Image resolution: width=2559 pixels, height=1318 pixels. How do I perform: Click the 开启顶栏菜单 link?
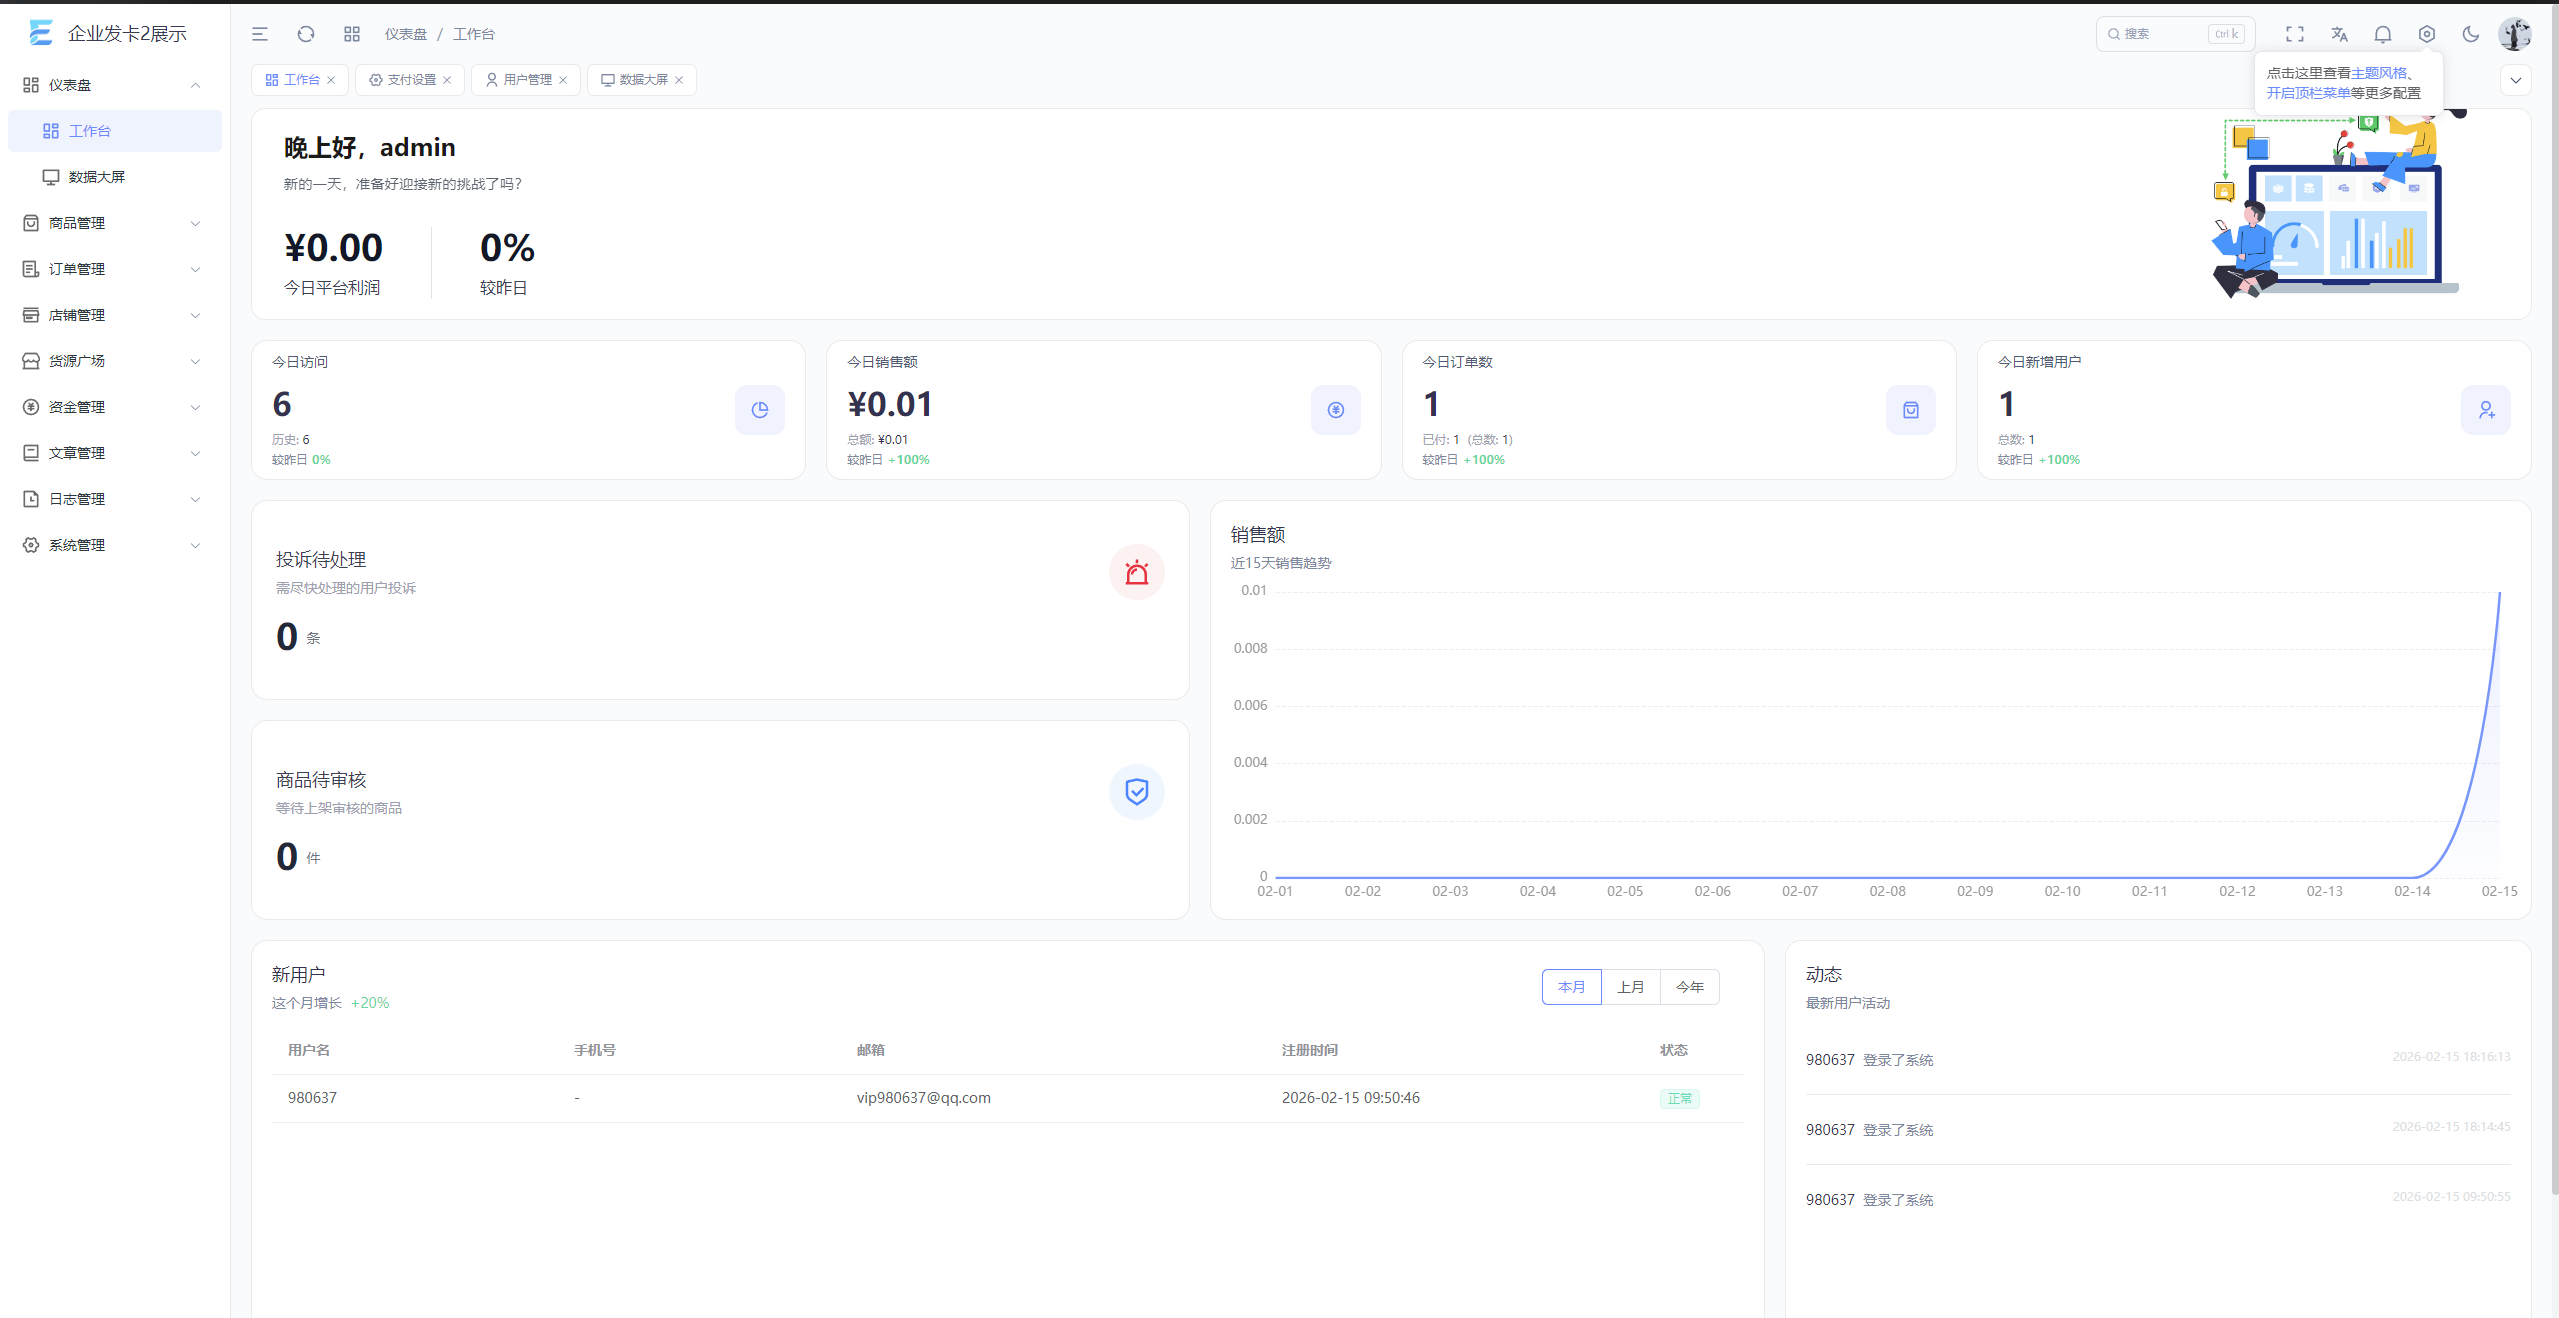tap(2308, 93)
